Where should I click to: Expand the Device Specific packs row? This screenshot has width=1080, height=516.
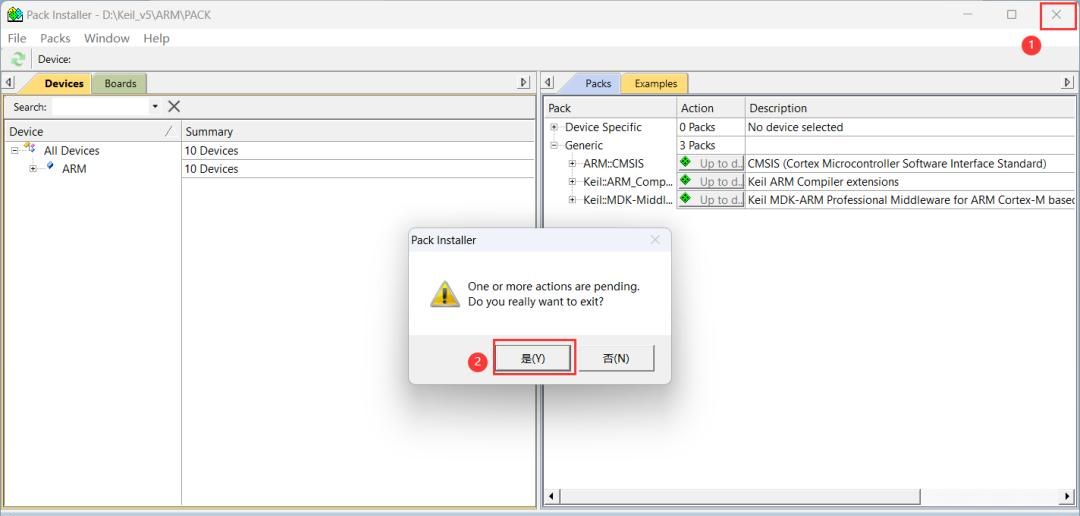click(554, 127)
